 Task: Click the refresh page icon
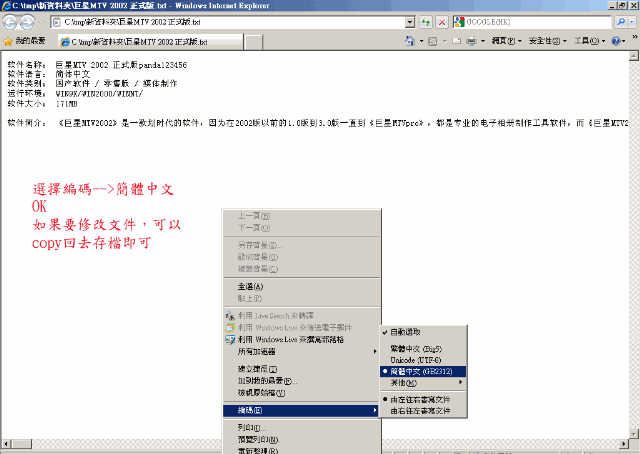pos(425,21)
